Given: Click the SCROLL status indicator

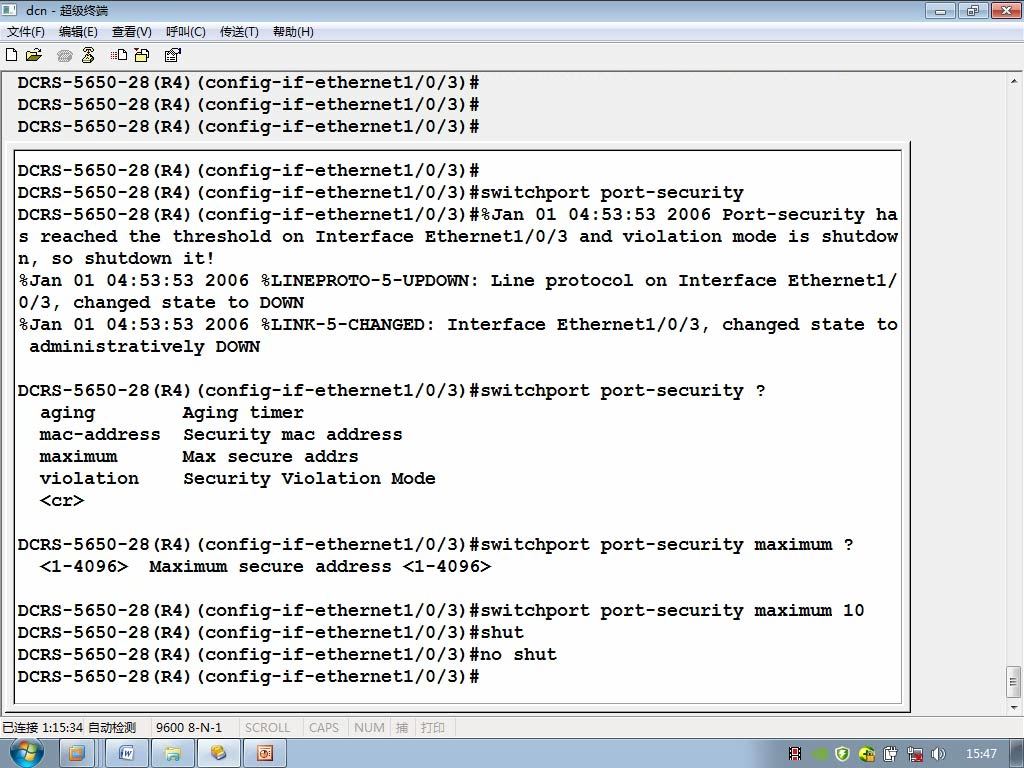Looking at the screenshot, I should [x=267, y=727].
